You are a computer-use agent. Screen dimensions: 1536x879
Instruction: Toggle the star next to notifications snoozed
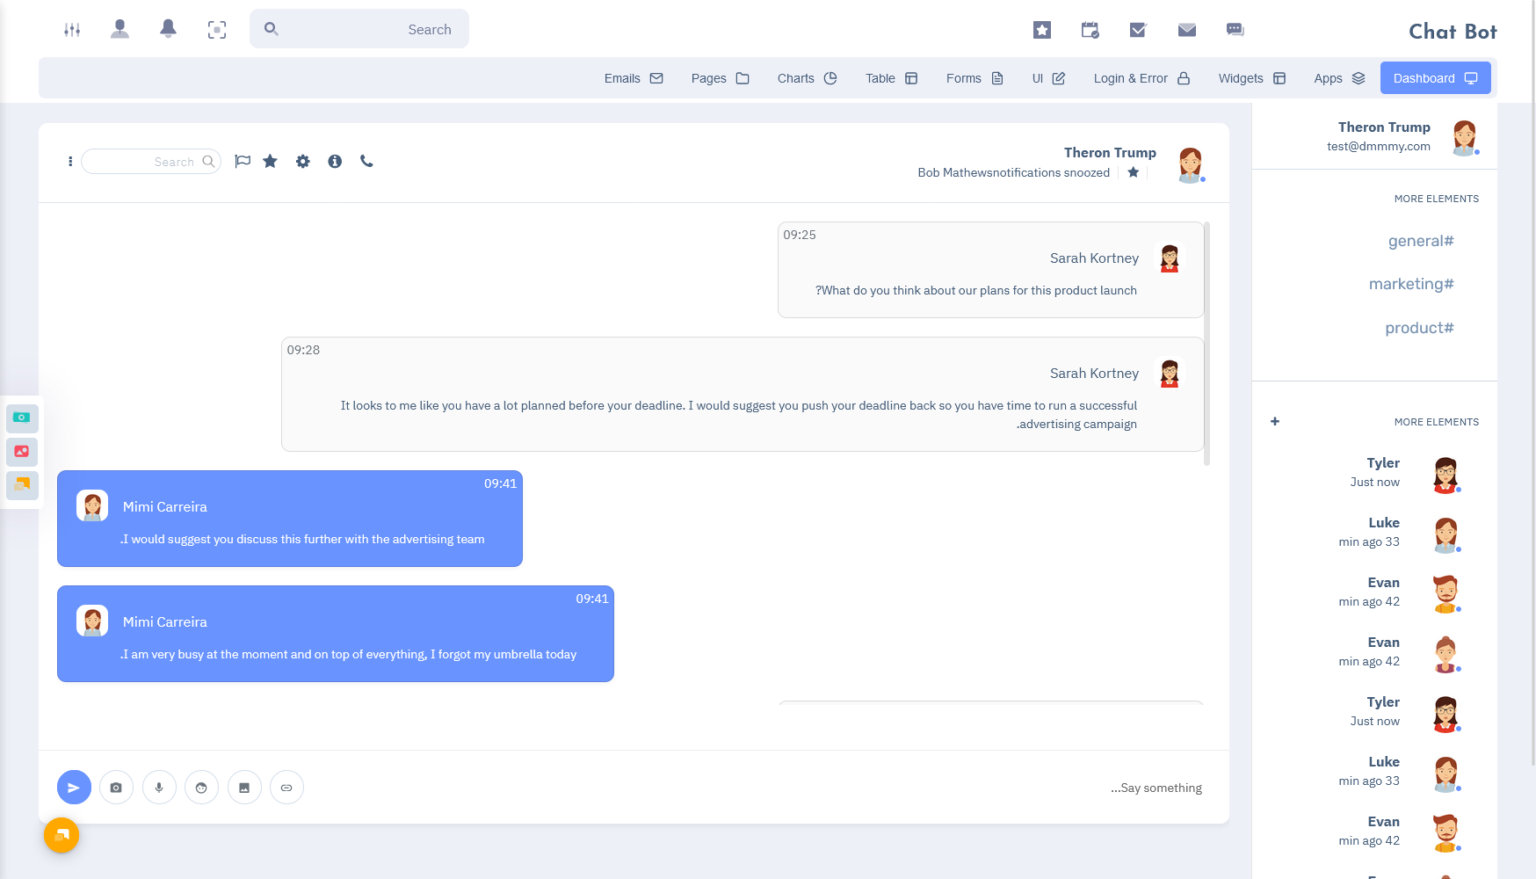pyautogui.click(x=1133, y=172)
